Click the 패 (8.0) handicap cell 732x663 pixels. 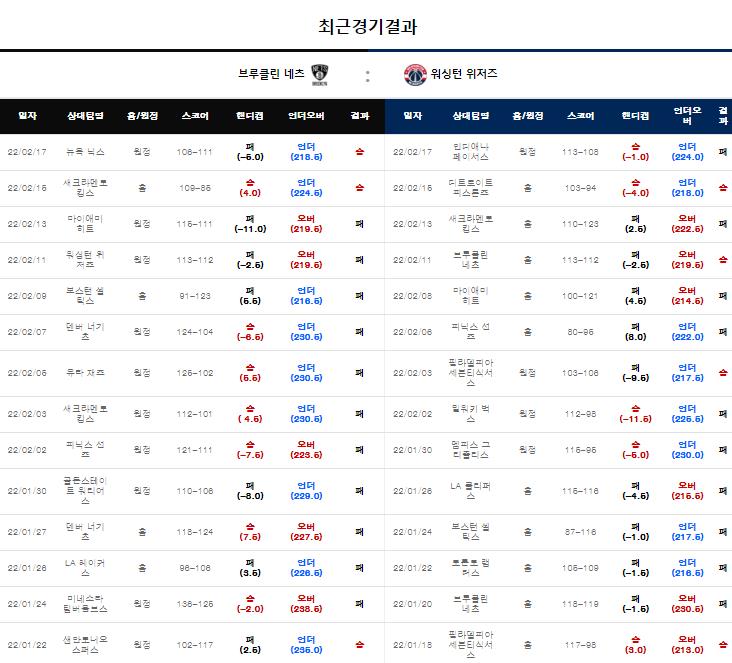coord(635,332)
